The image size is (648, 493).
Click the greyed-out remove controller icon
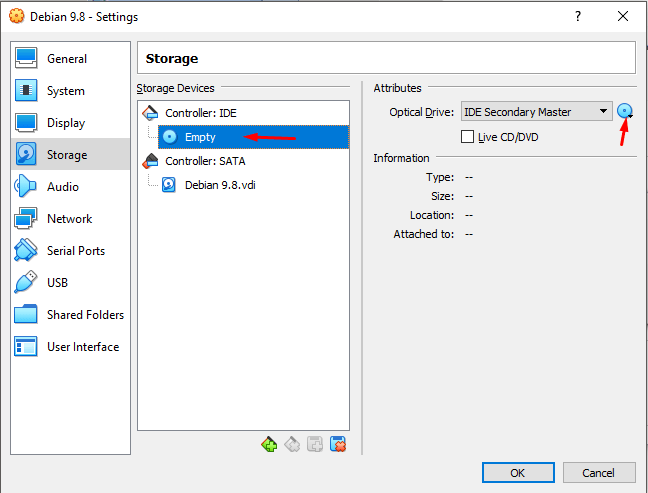coord(292,445)
